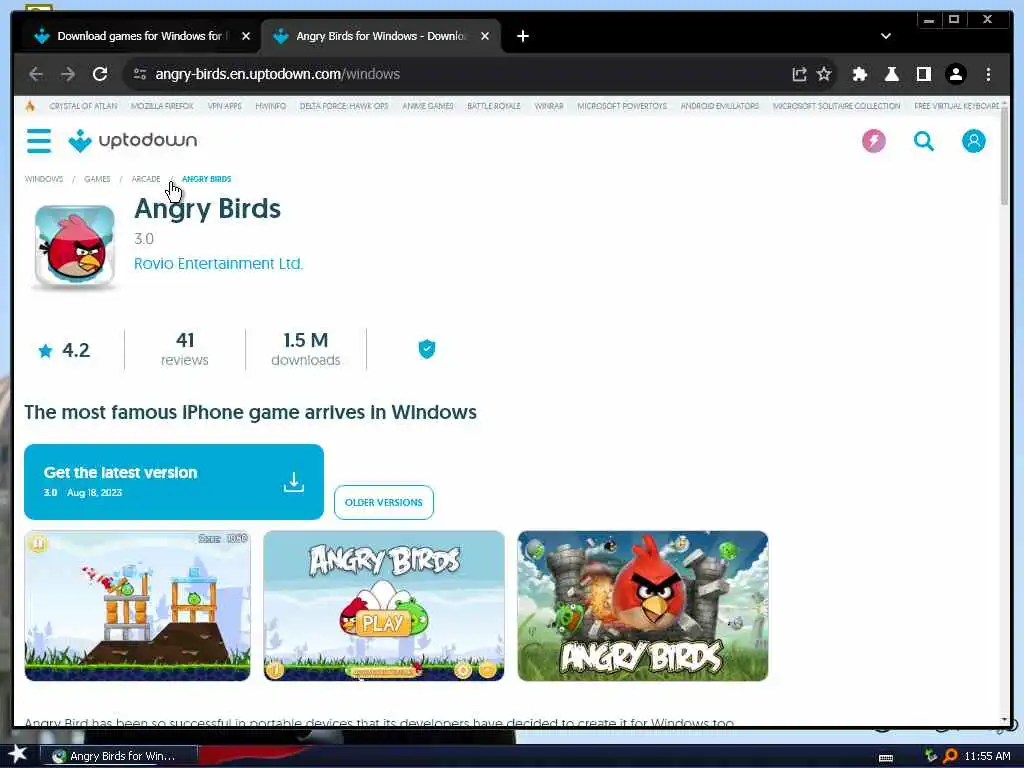Click Get the latest version button

(x=174, y=482)
